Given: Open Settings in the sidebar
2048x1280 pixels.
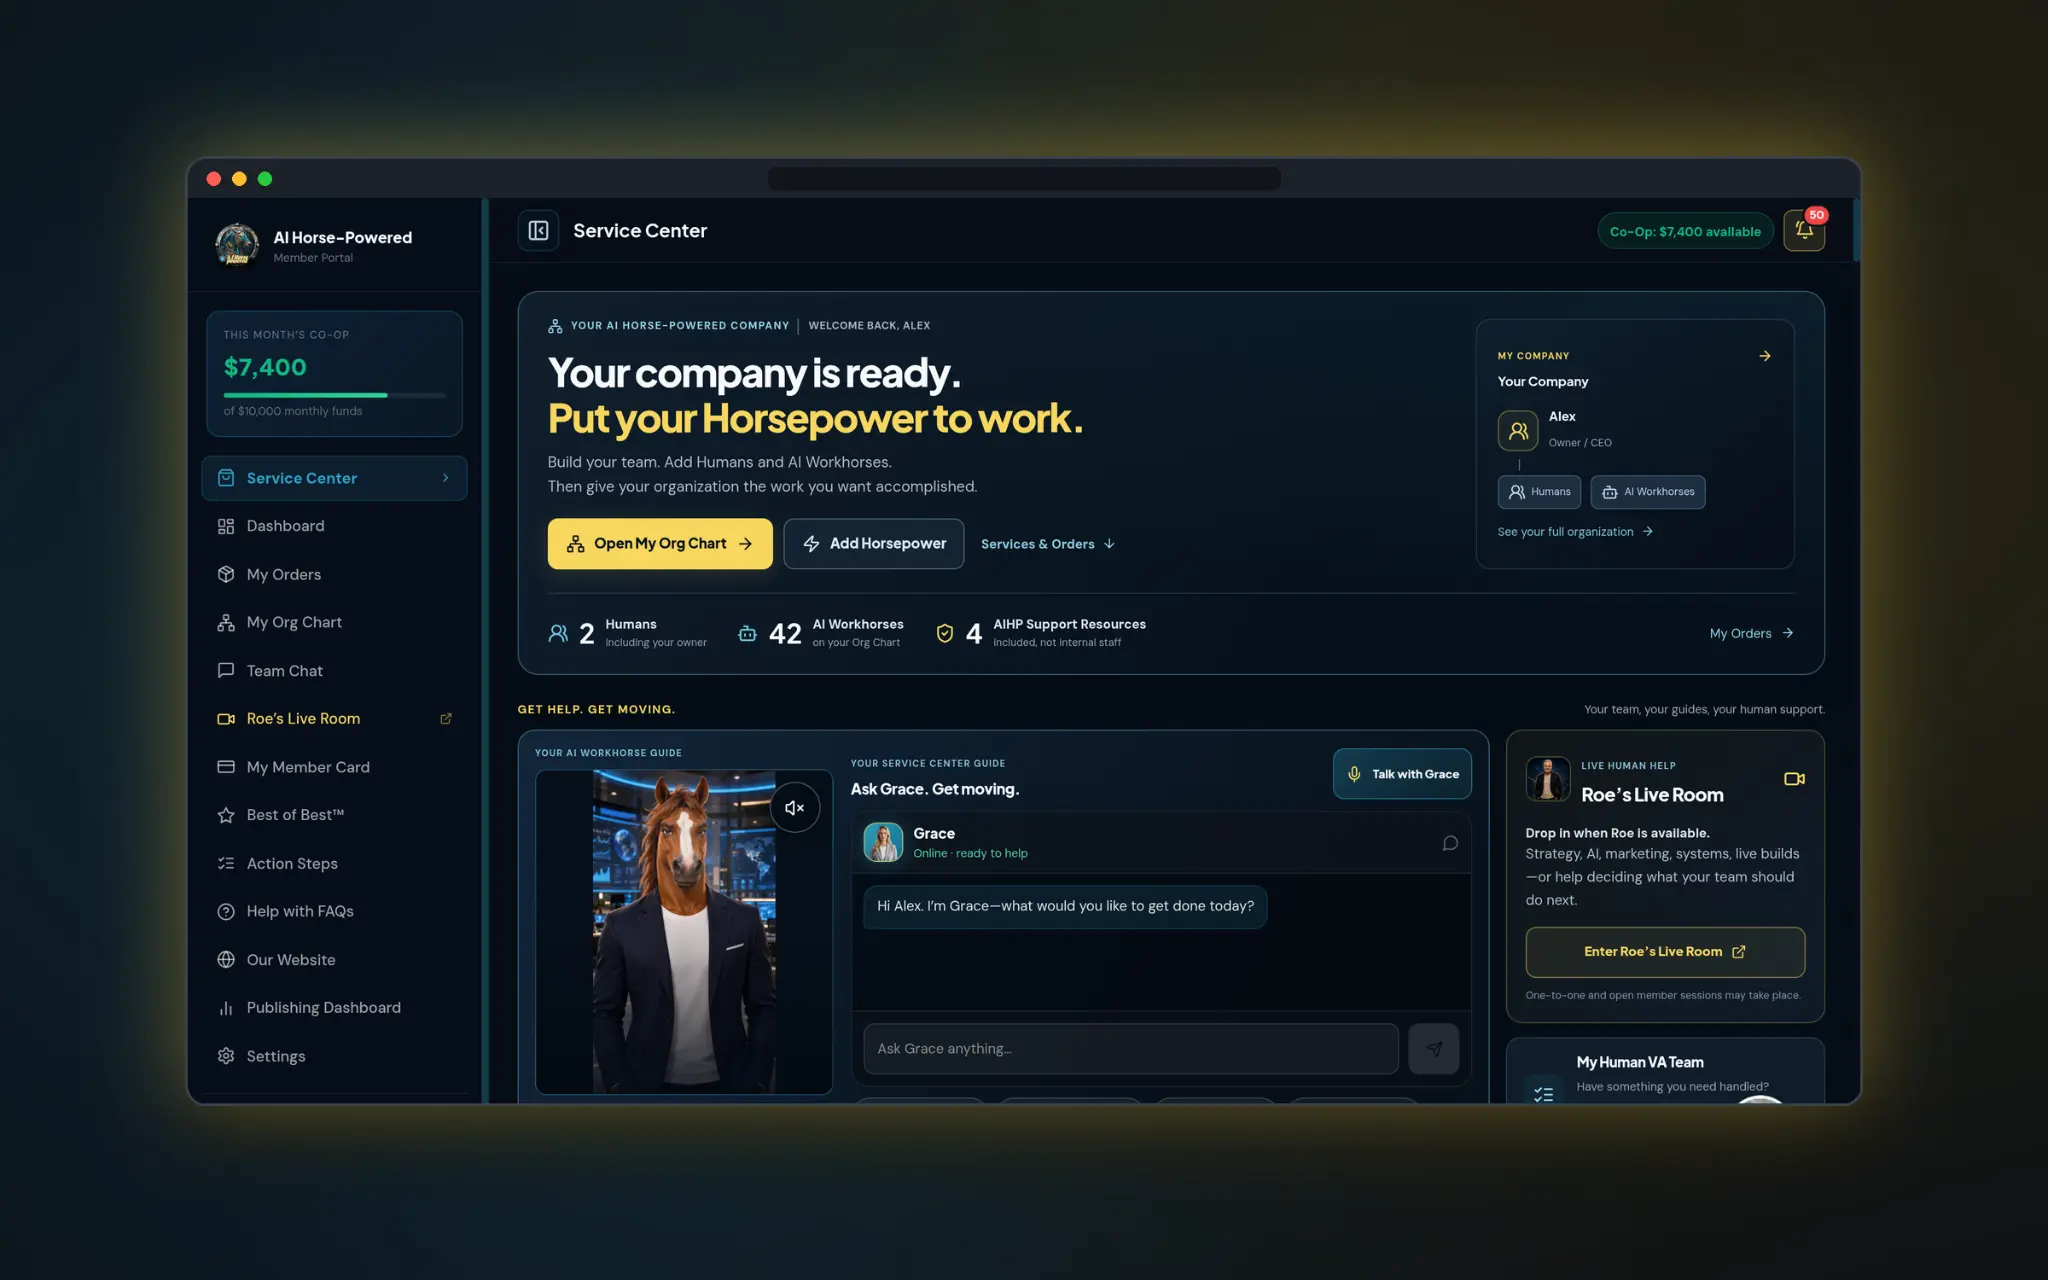Looking at the screenshot, I should 334,1056.
